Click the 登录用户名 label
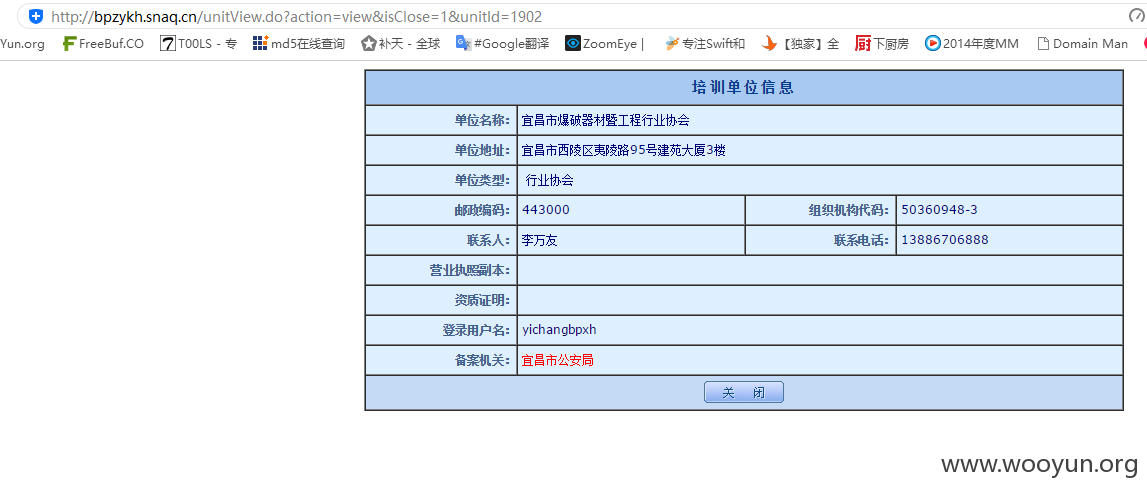Screen dimensions: 1147x493 (x=476, y=330)
